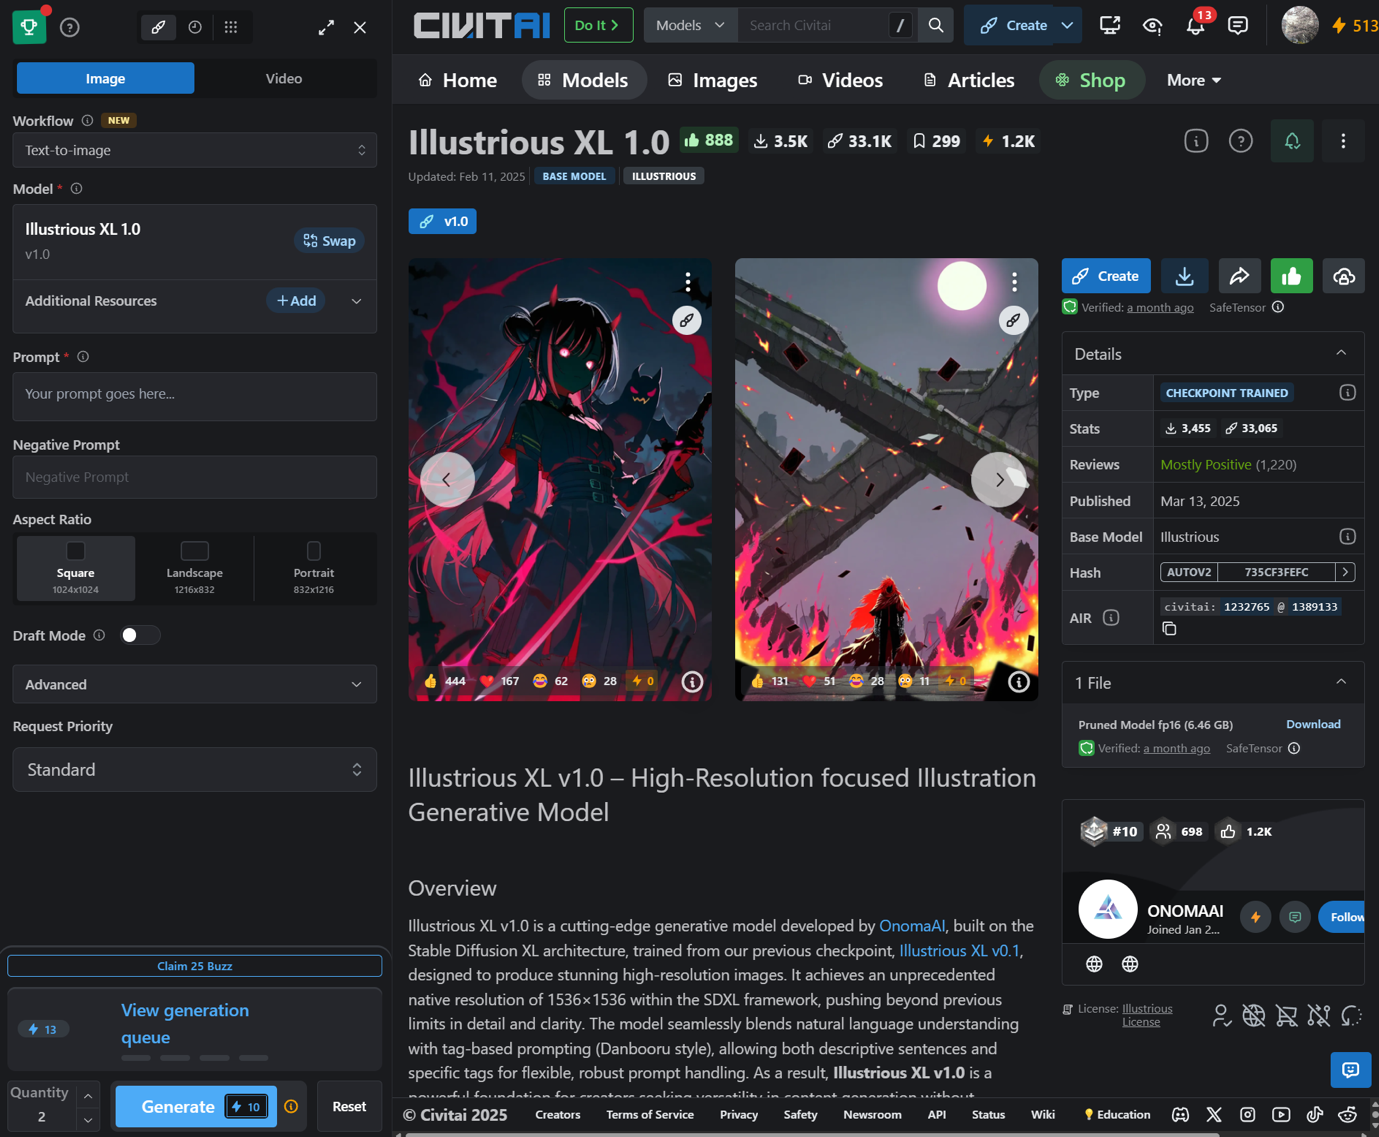Share the Illustrious XL model
The image size is (1379, 1137).
[1239, 276]
